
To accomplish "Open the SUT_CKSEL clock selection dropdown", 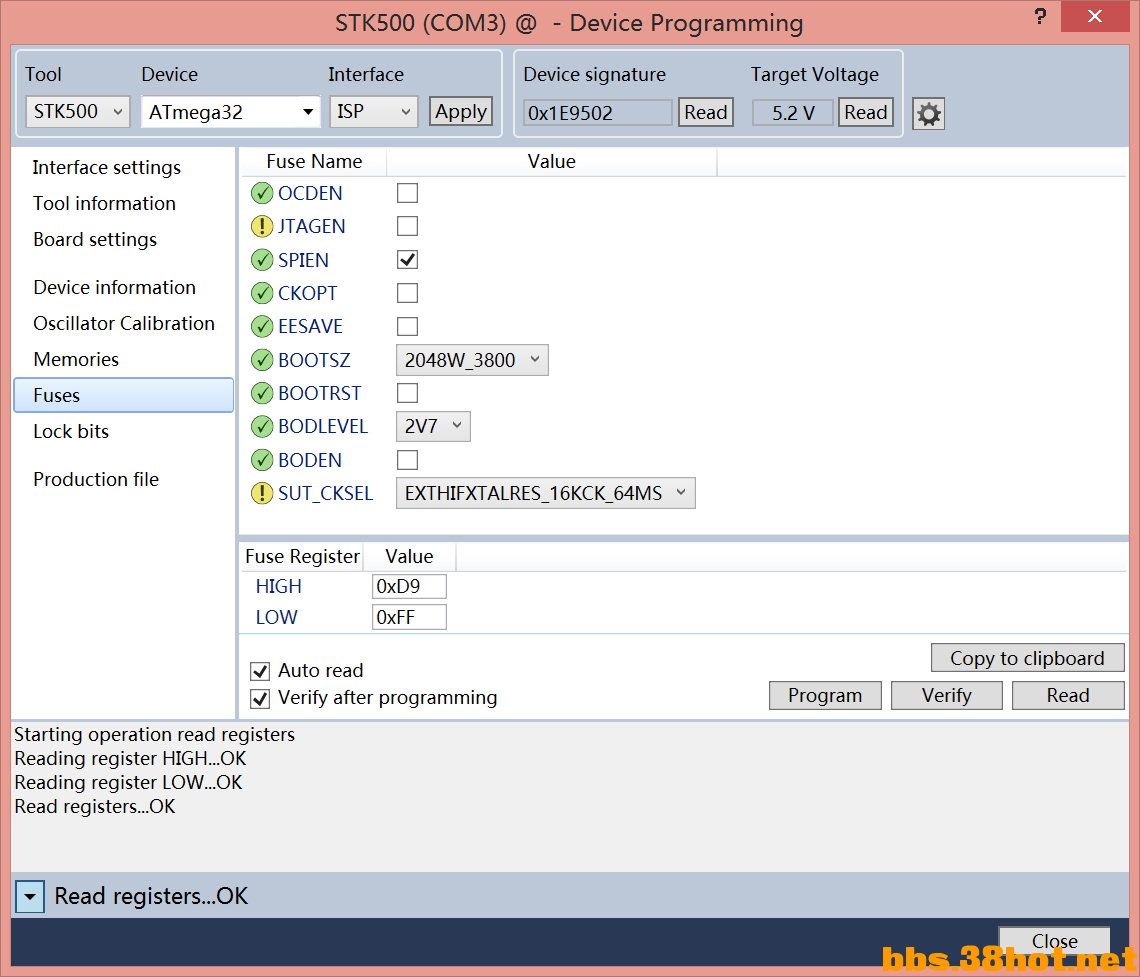I will pyautogui.click(x=545, y=494).
